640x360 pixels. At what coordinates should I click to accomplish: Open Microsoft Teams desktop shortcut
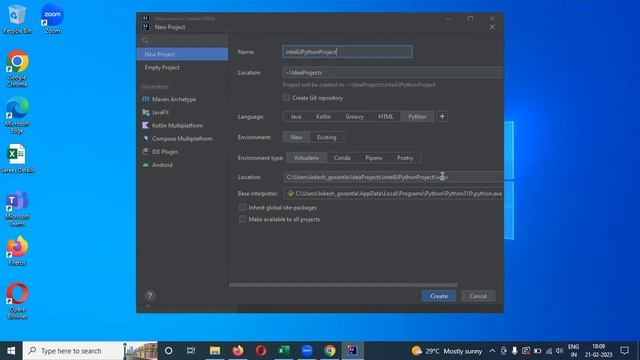(x=17, y=208)
